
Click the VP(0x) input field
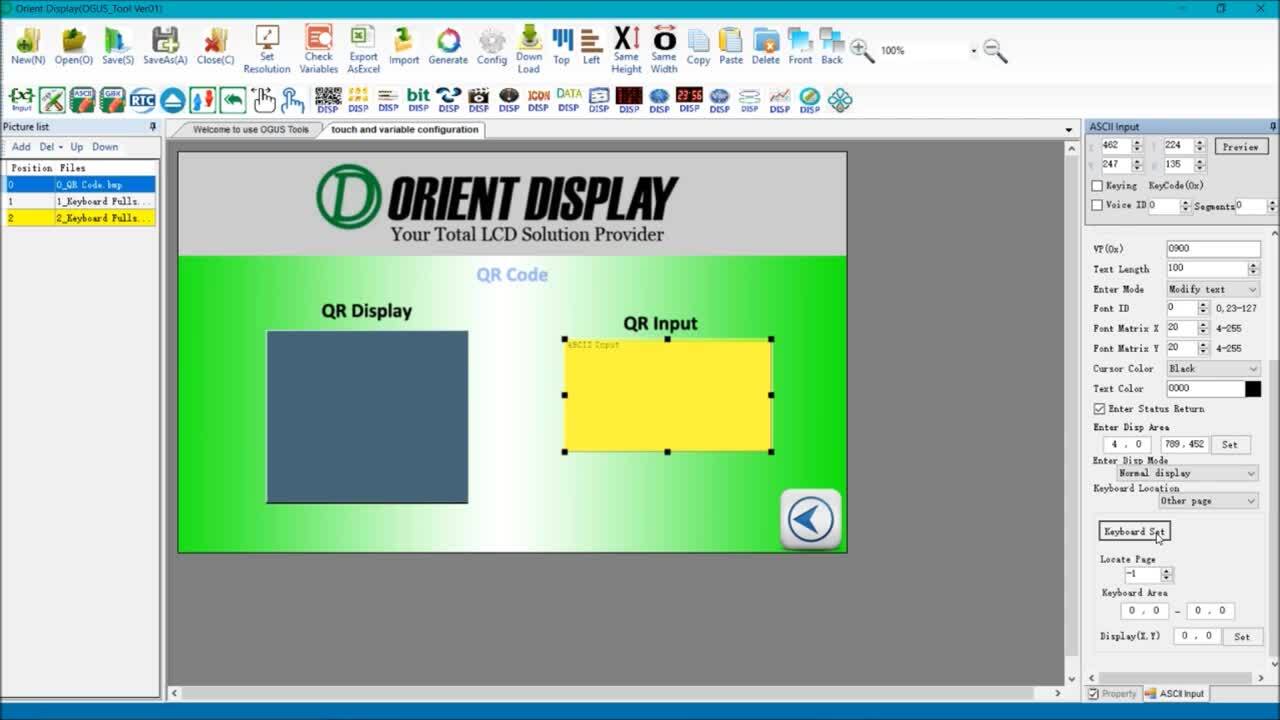coord(1213,249)
